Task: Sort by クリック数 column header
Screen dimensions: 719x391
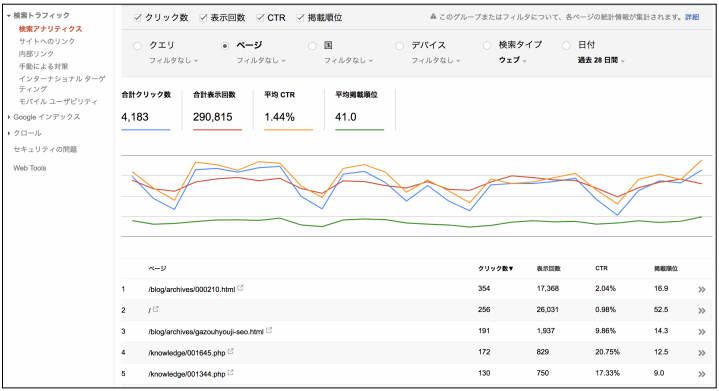Action: [x=496, y=268]
